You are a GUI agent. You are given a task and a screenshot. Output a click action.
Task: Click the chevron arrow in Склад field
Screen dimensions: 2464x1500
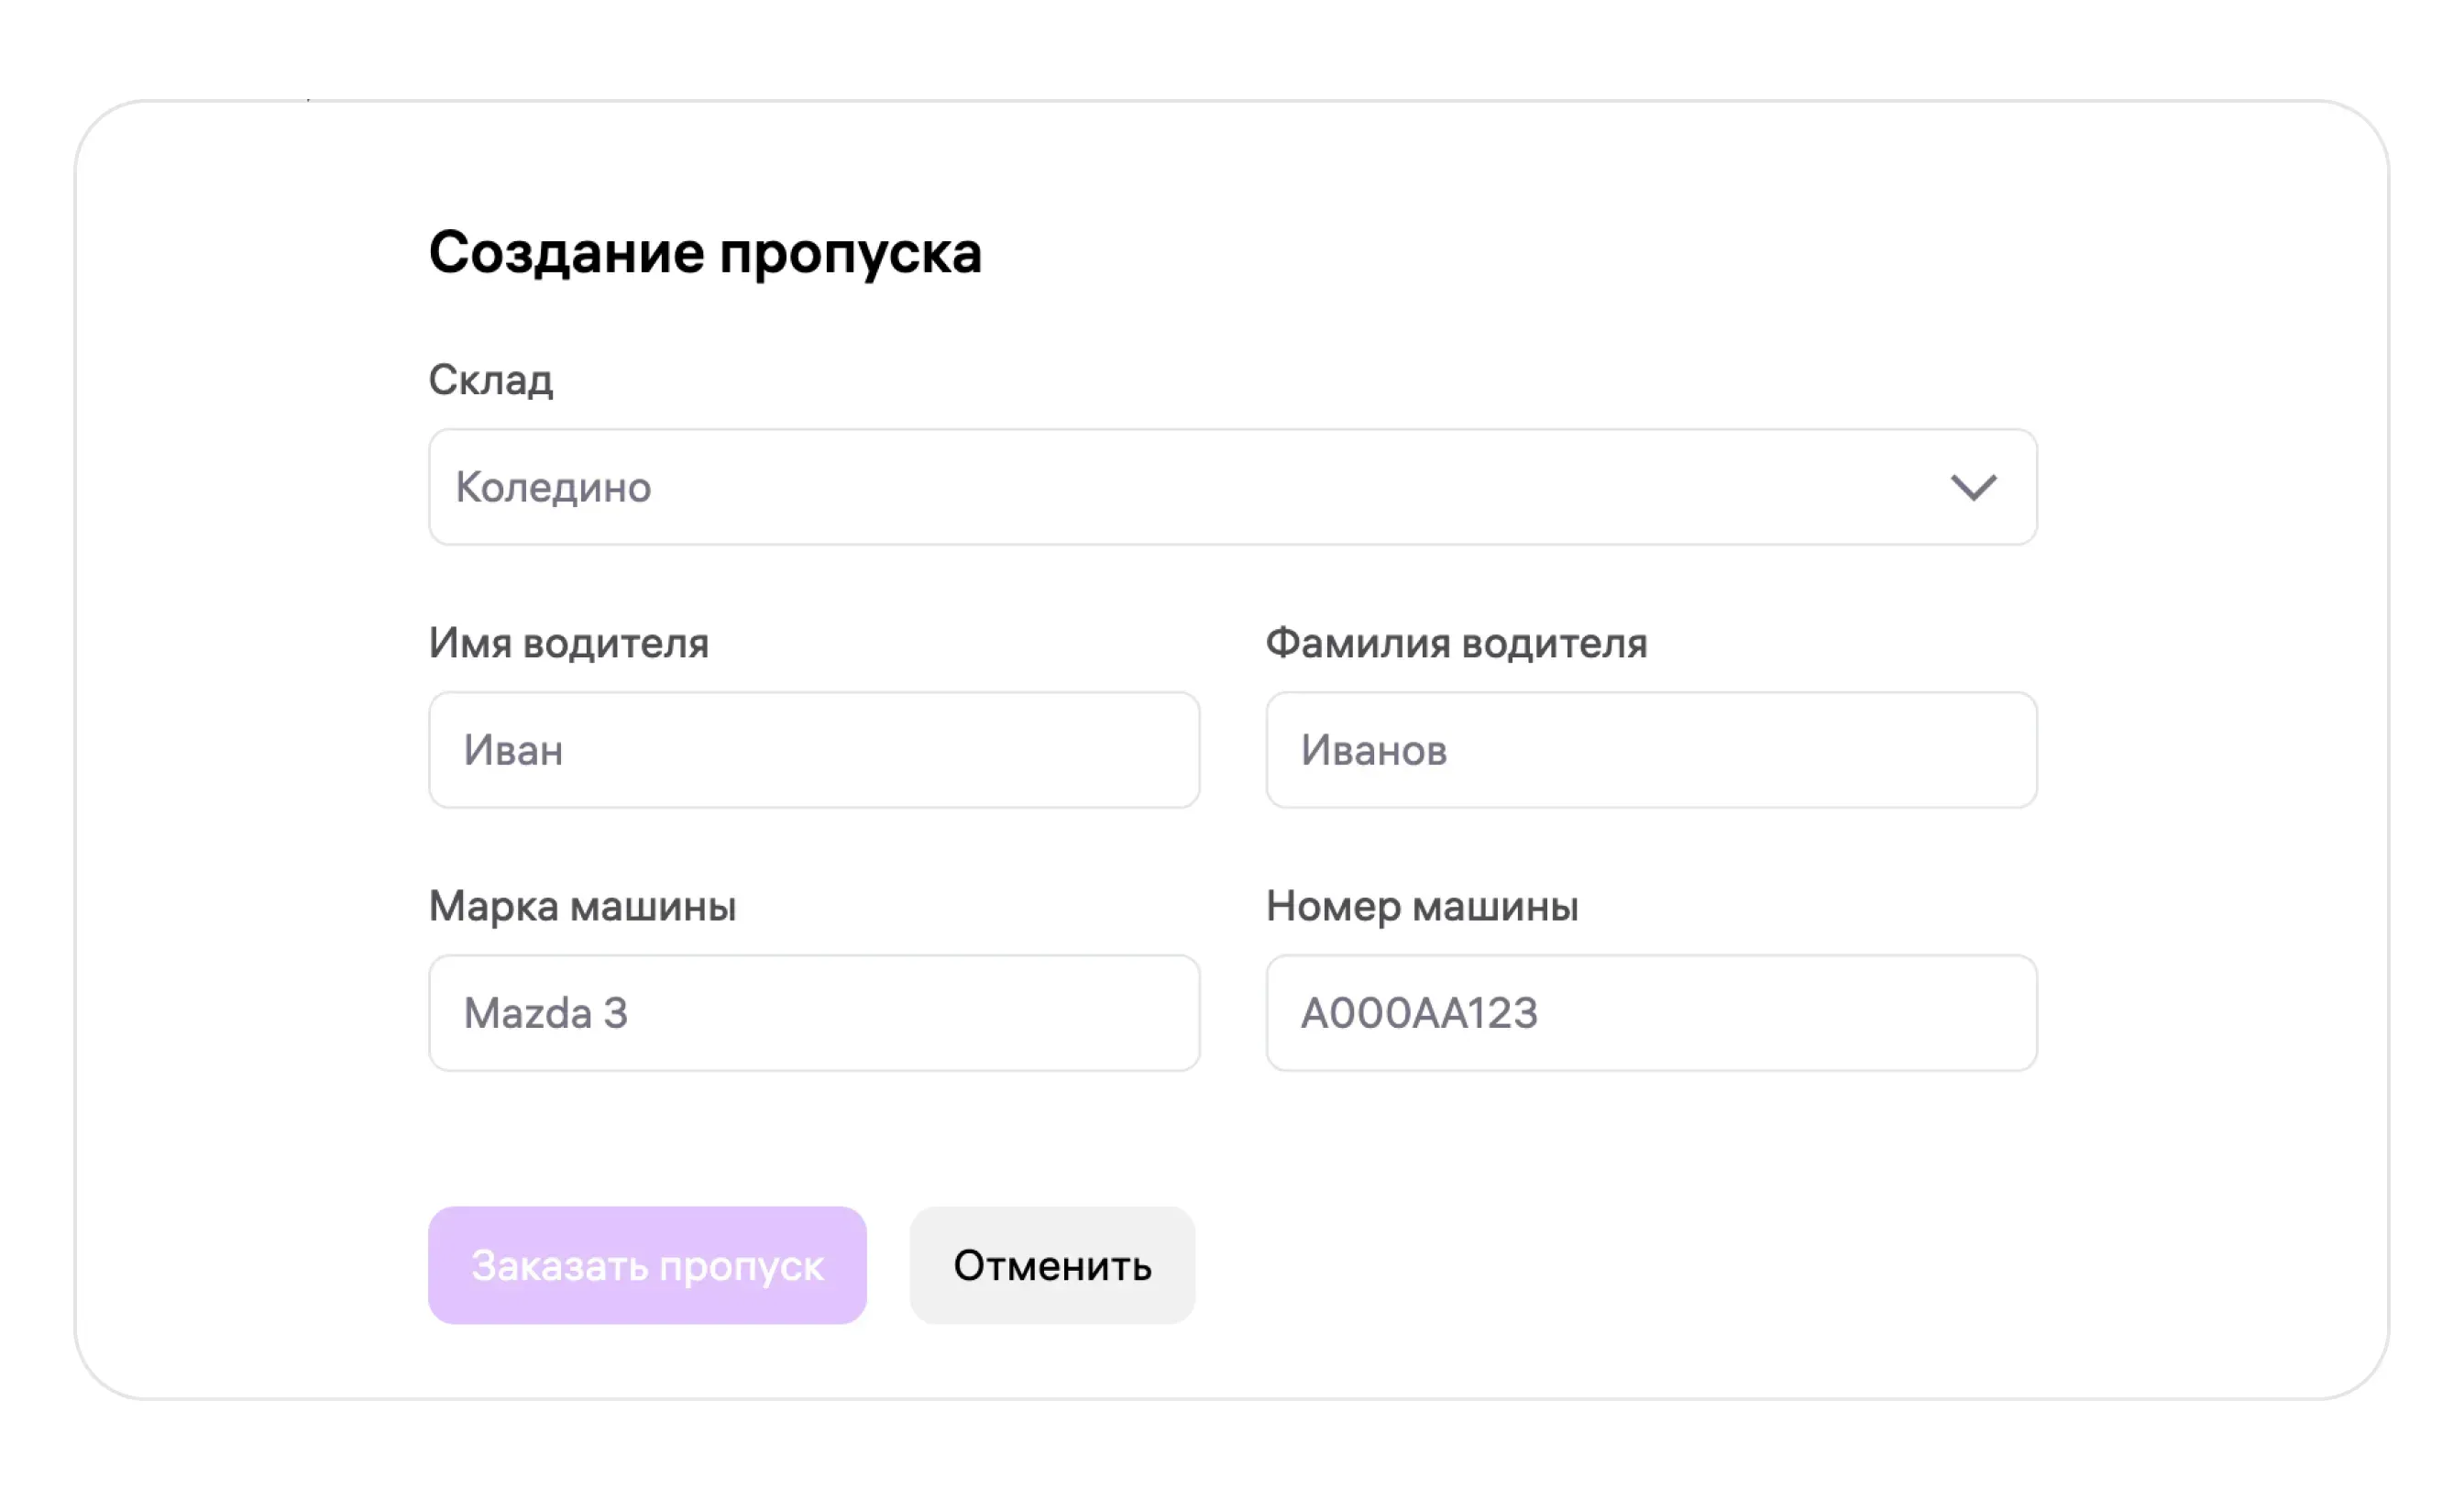[1973, 488]
